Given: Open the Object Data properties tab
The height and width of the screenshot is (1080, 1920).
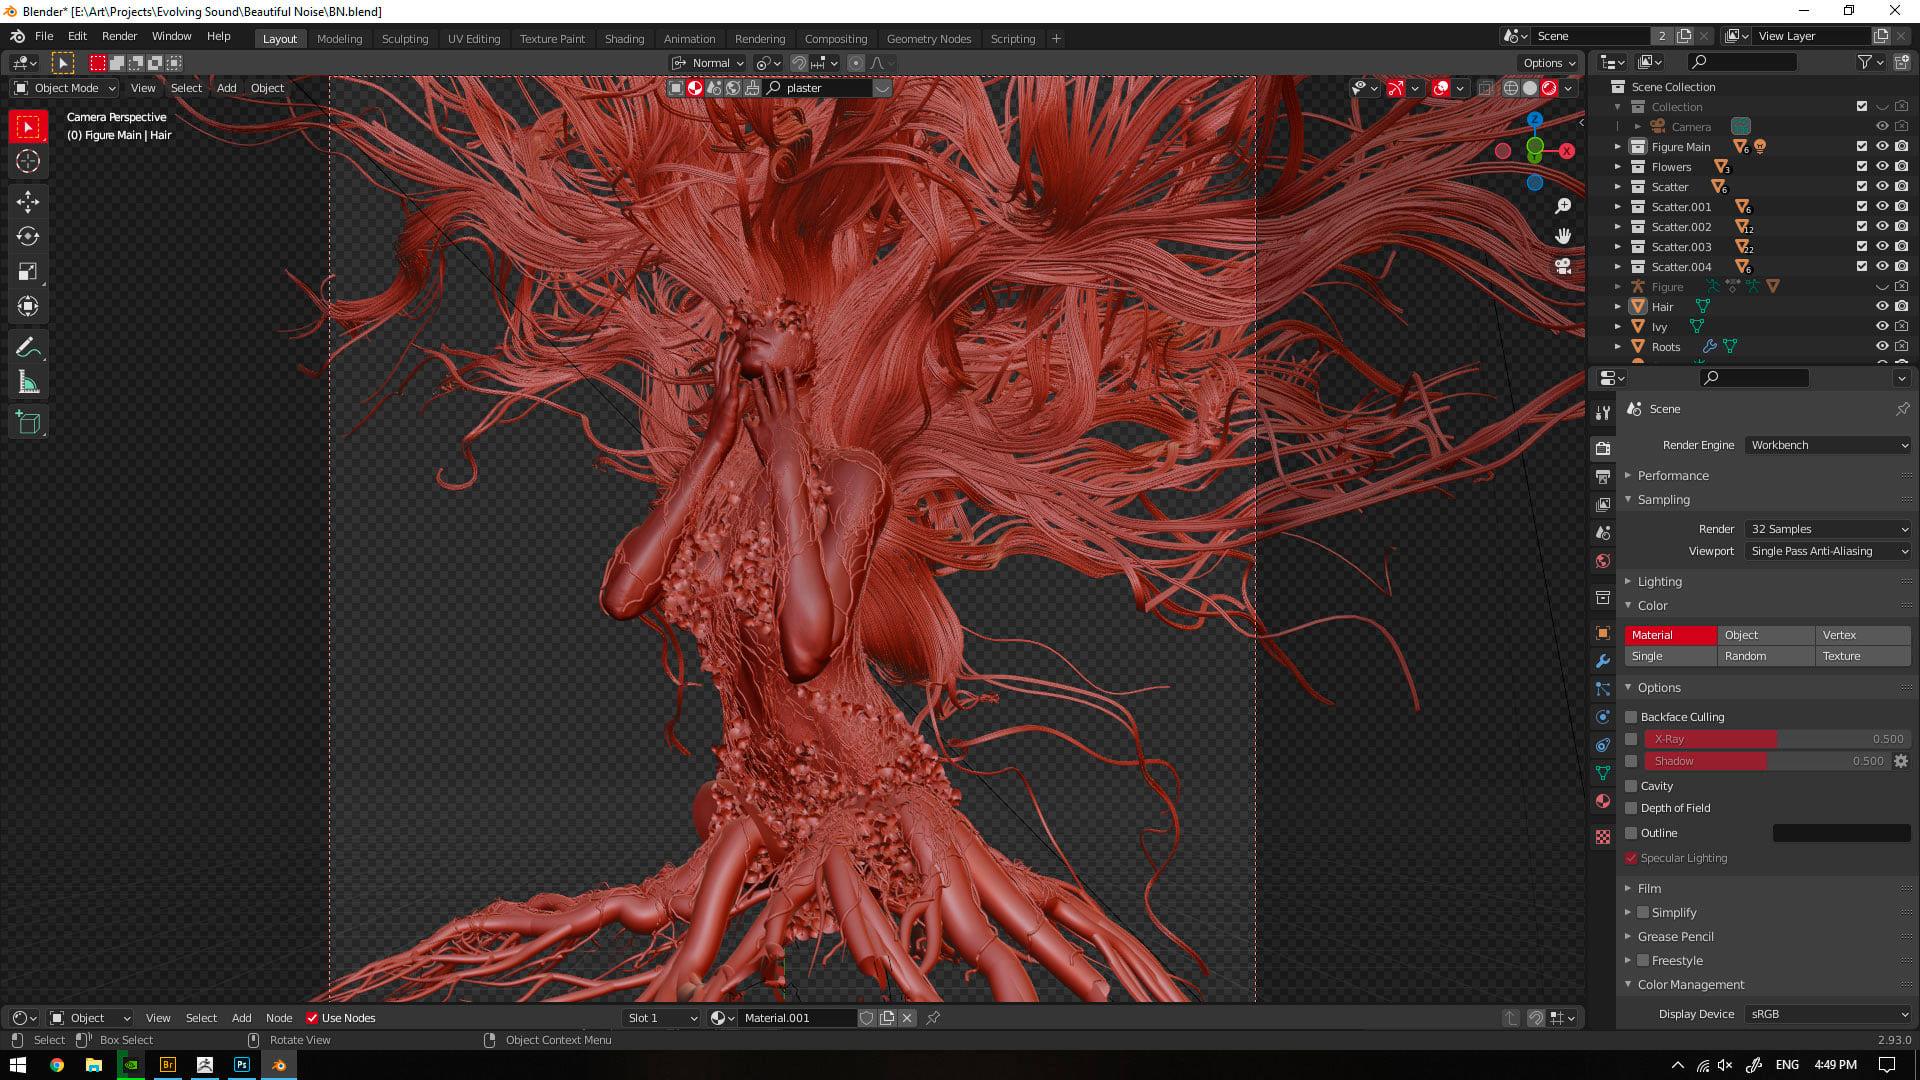Looking at the screenshot, I should tap(1603, 773).
